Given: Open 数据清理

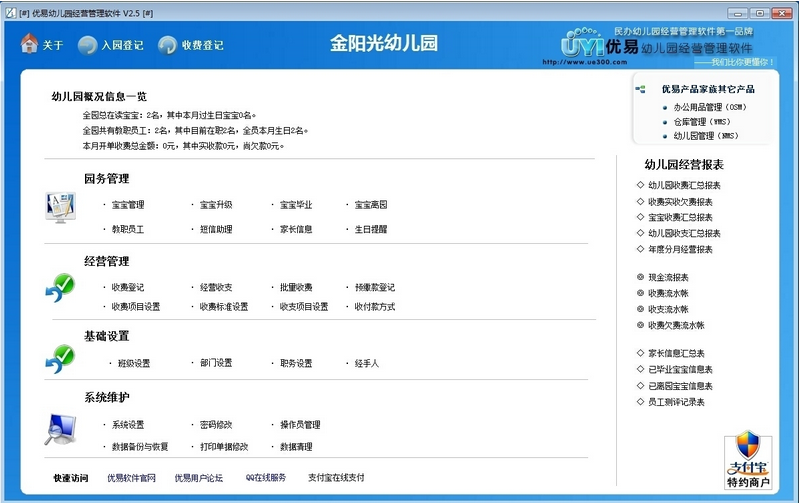Looking at the screenshot, I should pos(296,447).
